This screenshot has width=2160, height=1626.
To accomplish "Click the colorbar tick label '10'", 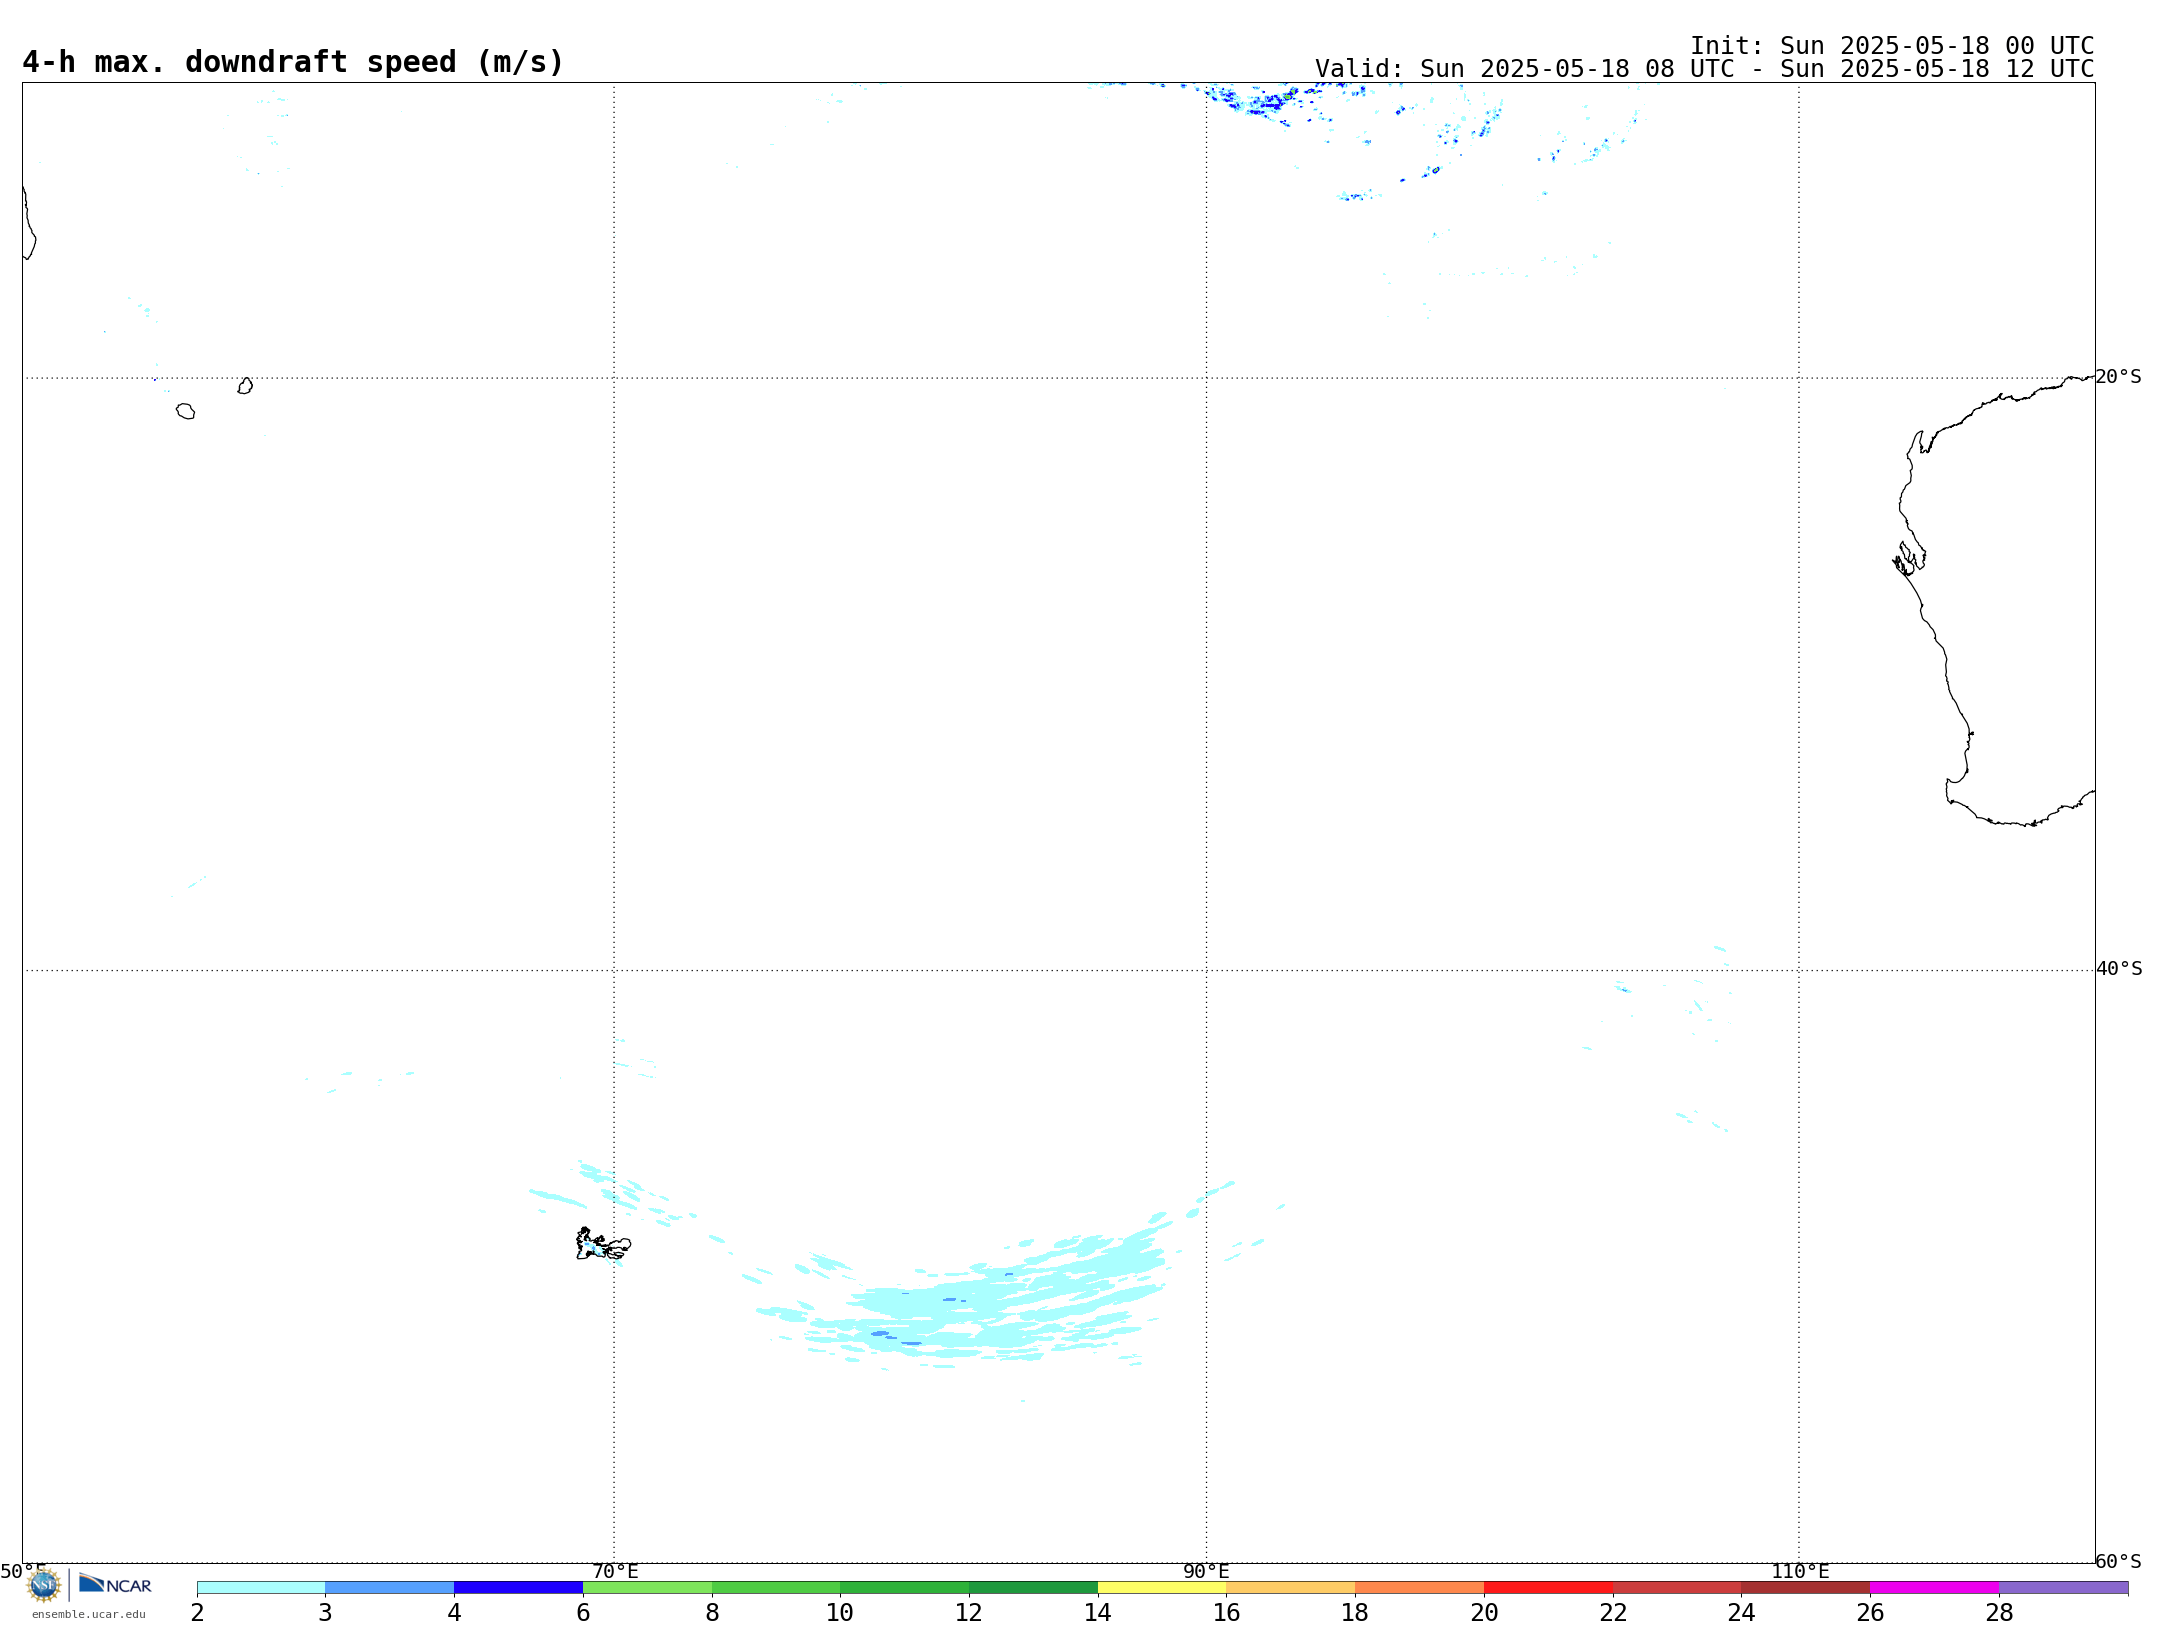I will (x=840, y=1612).
